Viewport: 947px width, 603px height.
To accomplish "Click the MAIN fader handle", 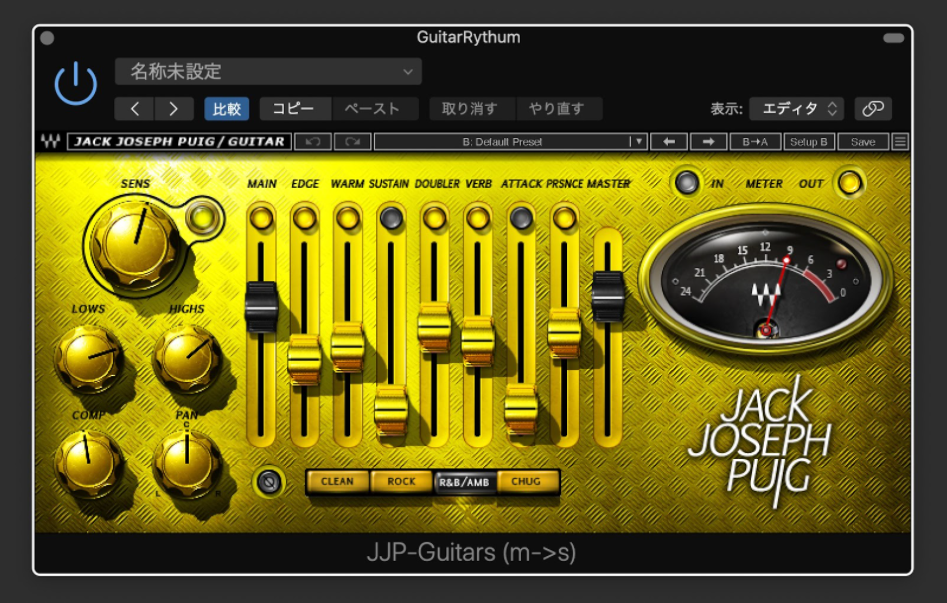I will point(262,307).
